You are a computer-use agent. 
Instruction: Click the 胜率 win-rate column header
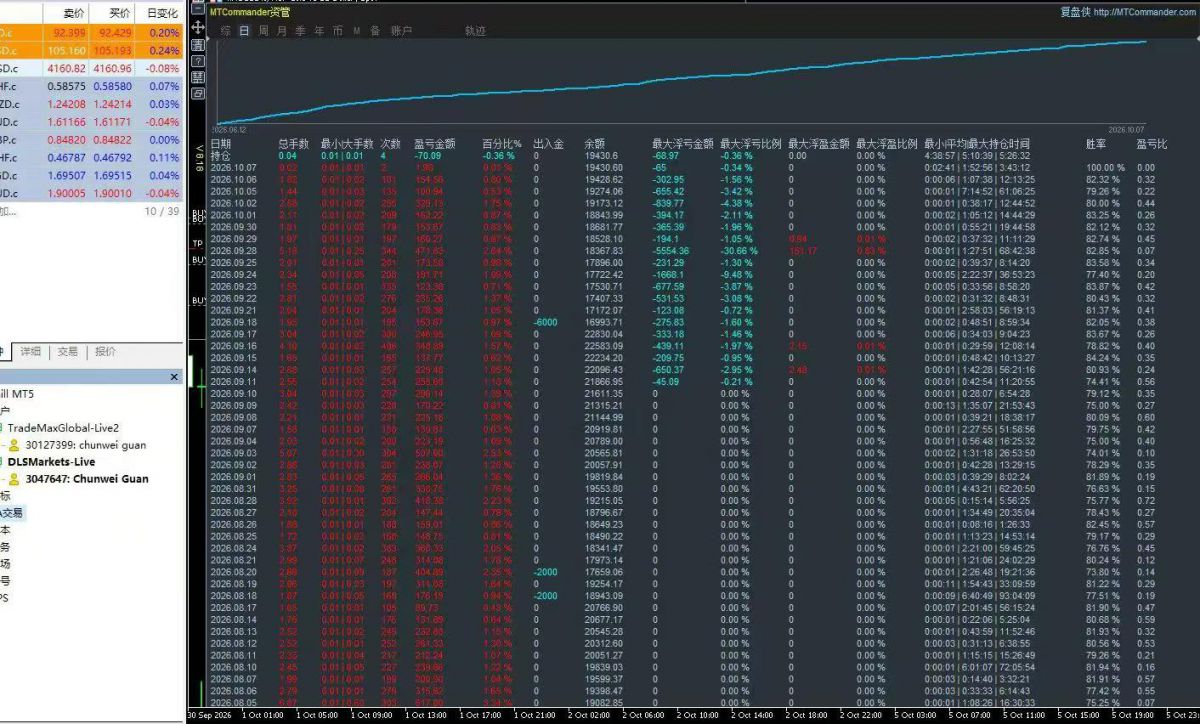[x=1096, y=144]
